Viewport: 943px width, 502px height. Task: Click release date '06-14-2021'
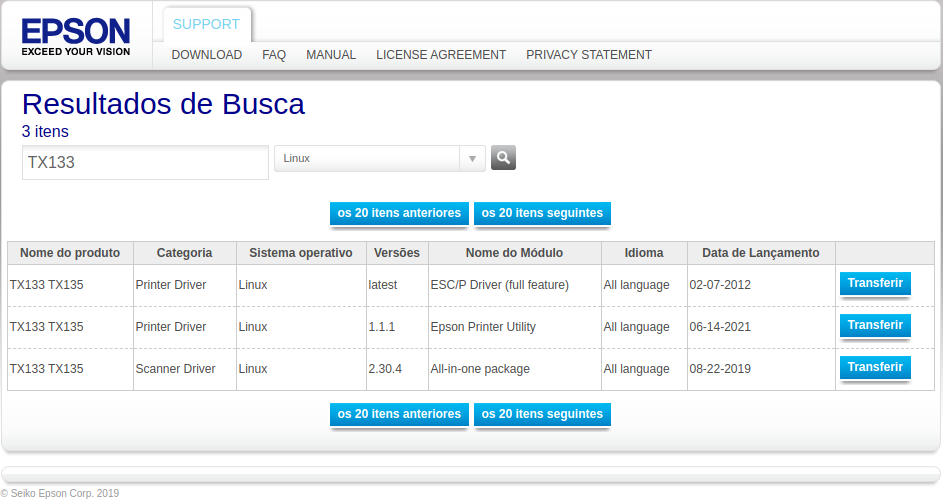point(720,327)
